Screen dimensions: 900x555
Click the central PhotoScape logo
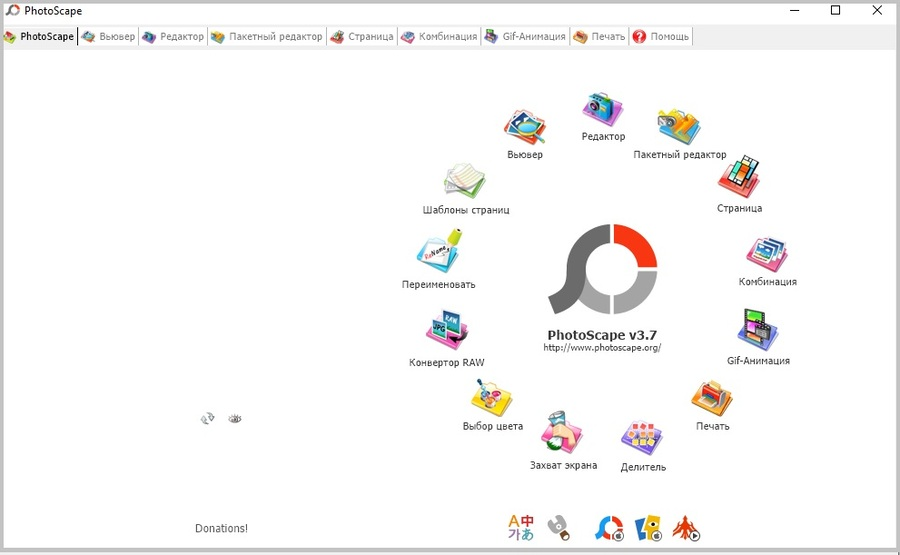point(602,269)
